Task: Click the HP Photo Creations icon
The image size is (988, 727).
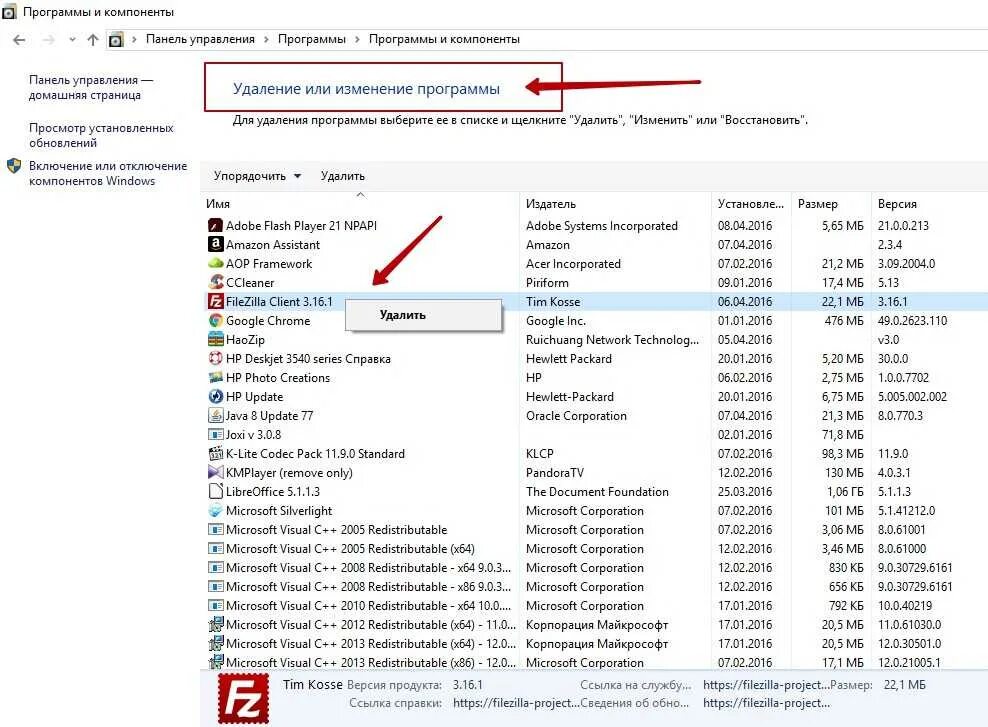Action: coord(215,377)
